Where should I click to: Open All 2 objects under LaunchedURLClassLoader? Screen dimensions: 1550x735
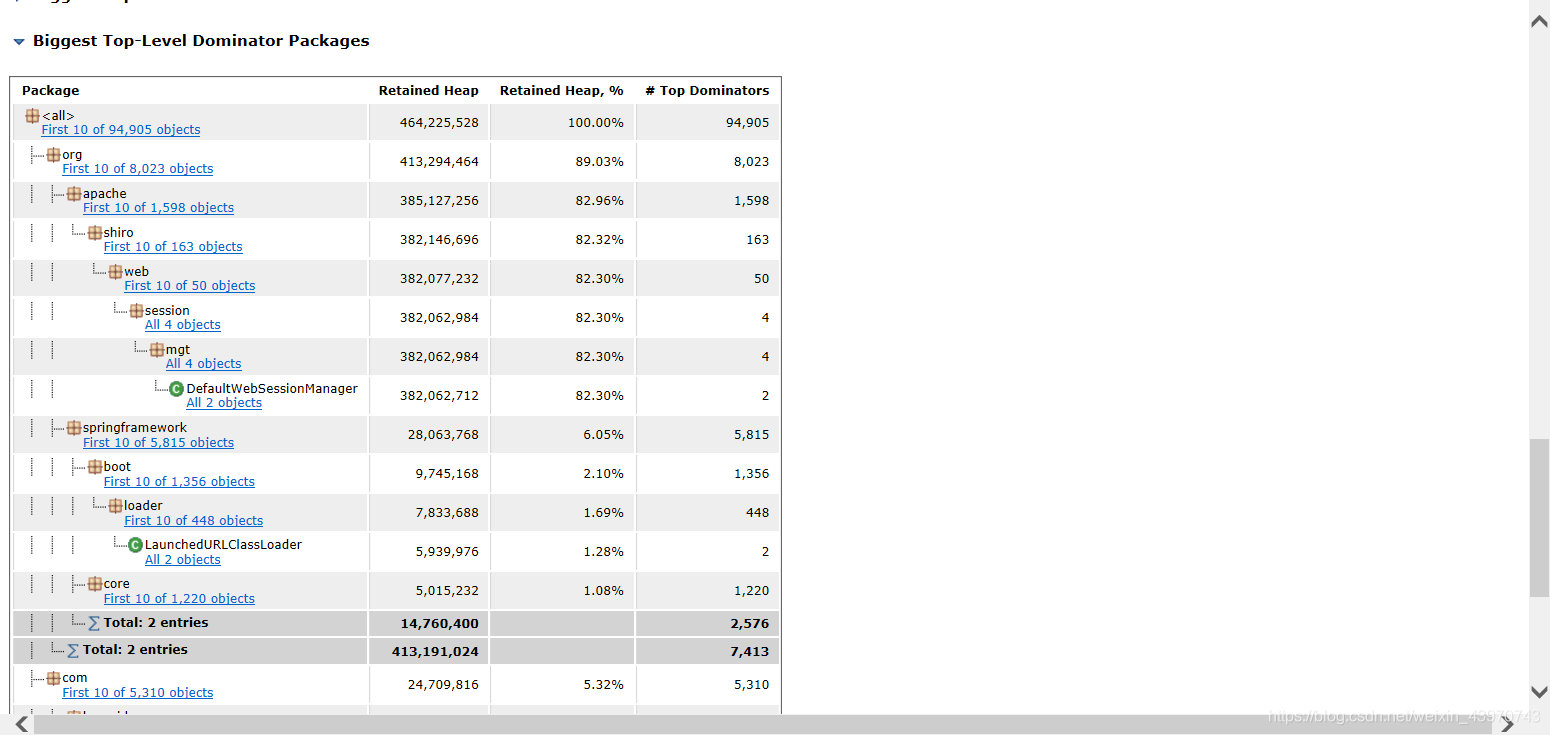tap(183, 560)
